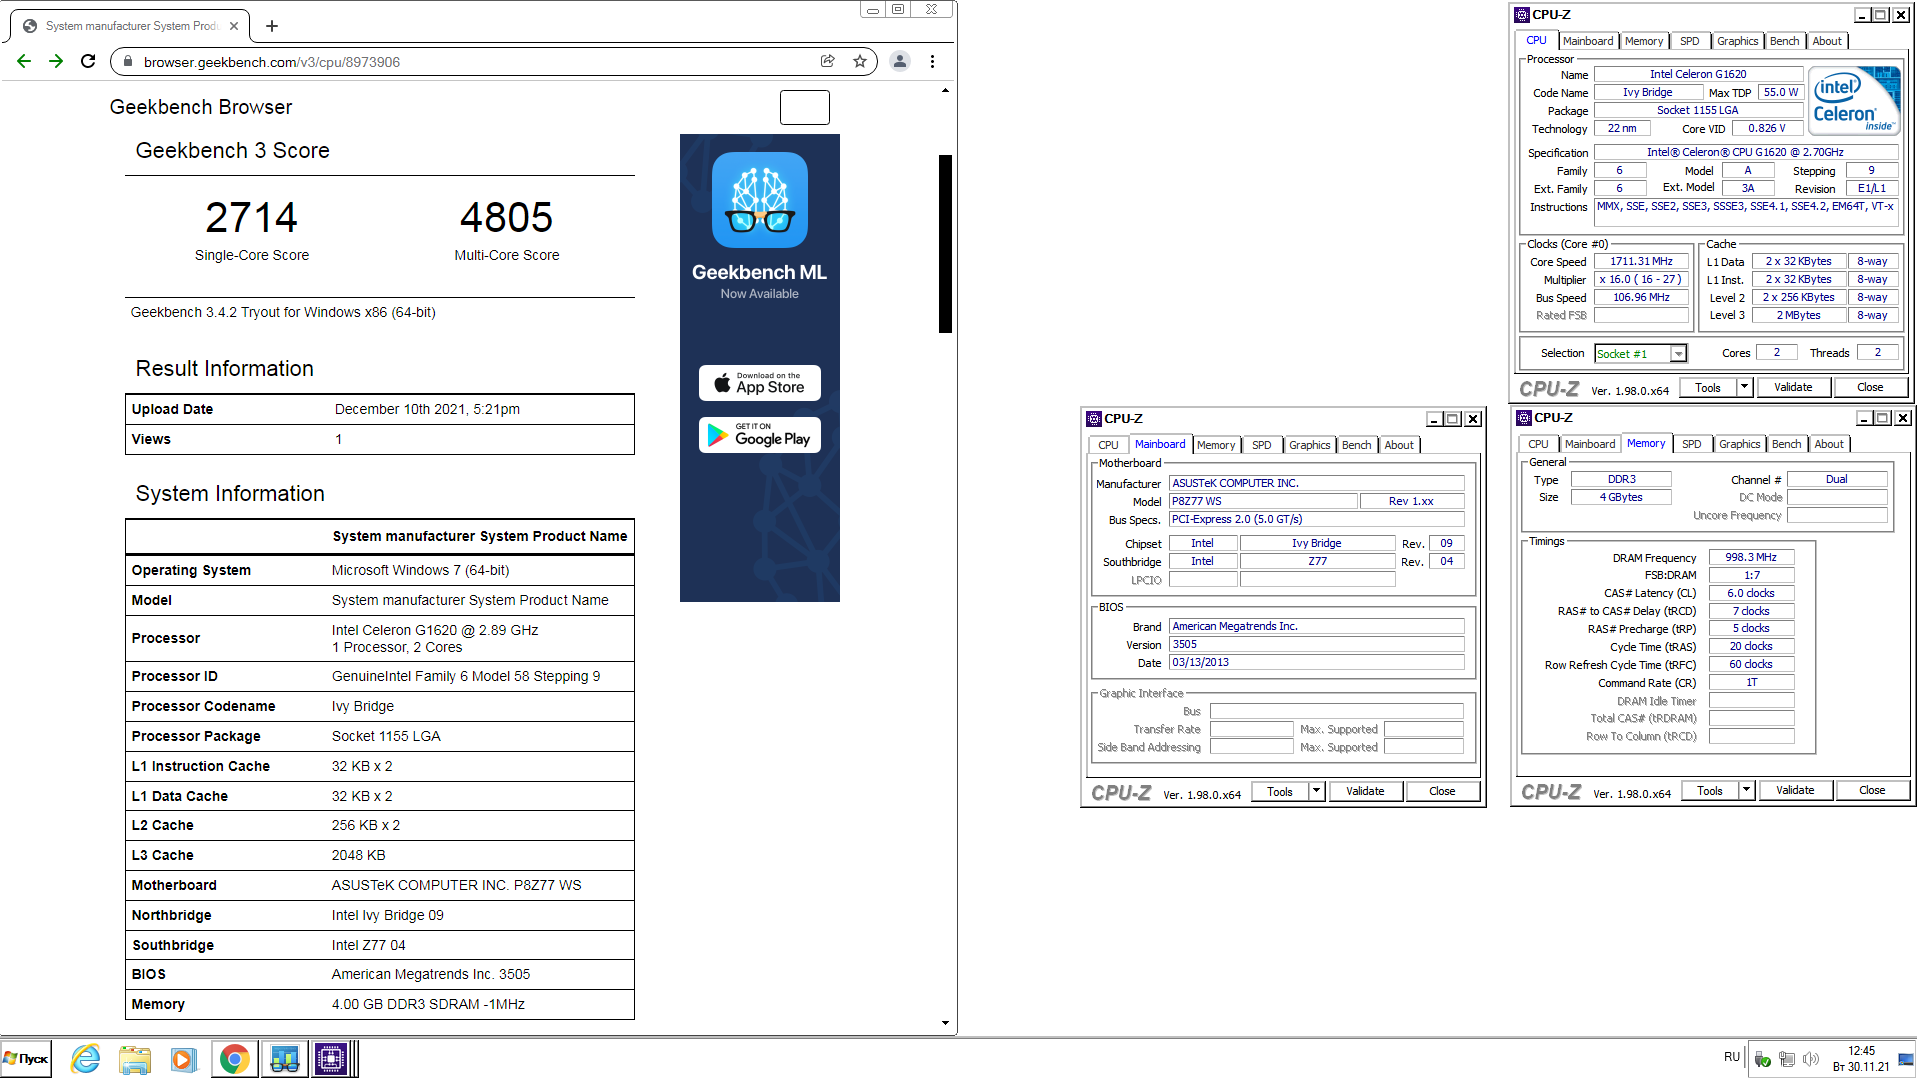The image size is (1917, 1079).
Task: Open Memory tab in CPU window
Action: tap(1644, 41)
